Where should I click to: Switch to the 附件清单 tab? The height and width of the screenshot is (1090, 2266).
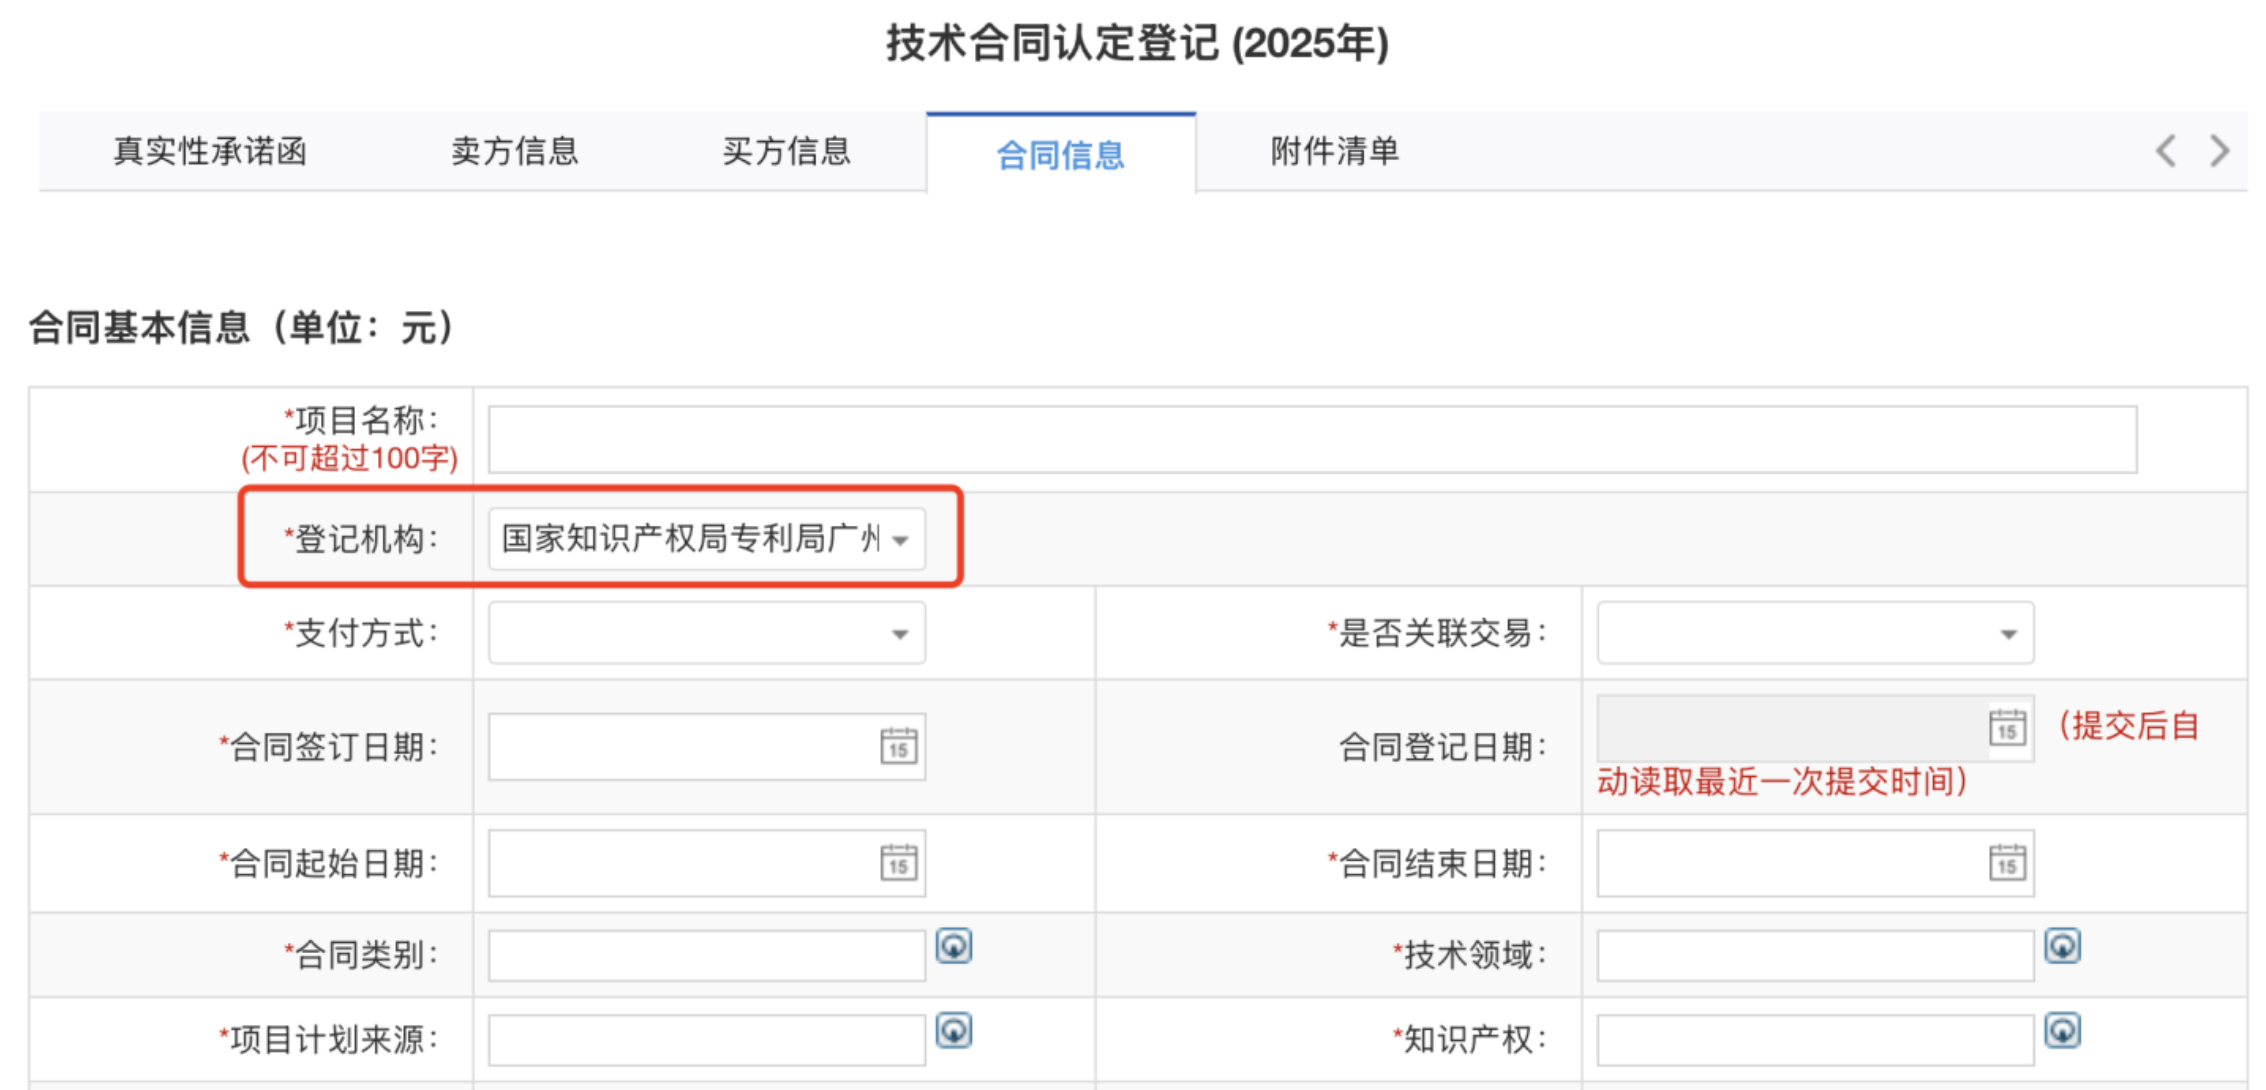[1335, 152]
